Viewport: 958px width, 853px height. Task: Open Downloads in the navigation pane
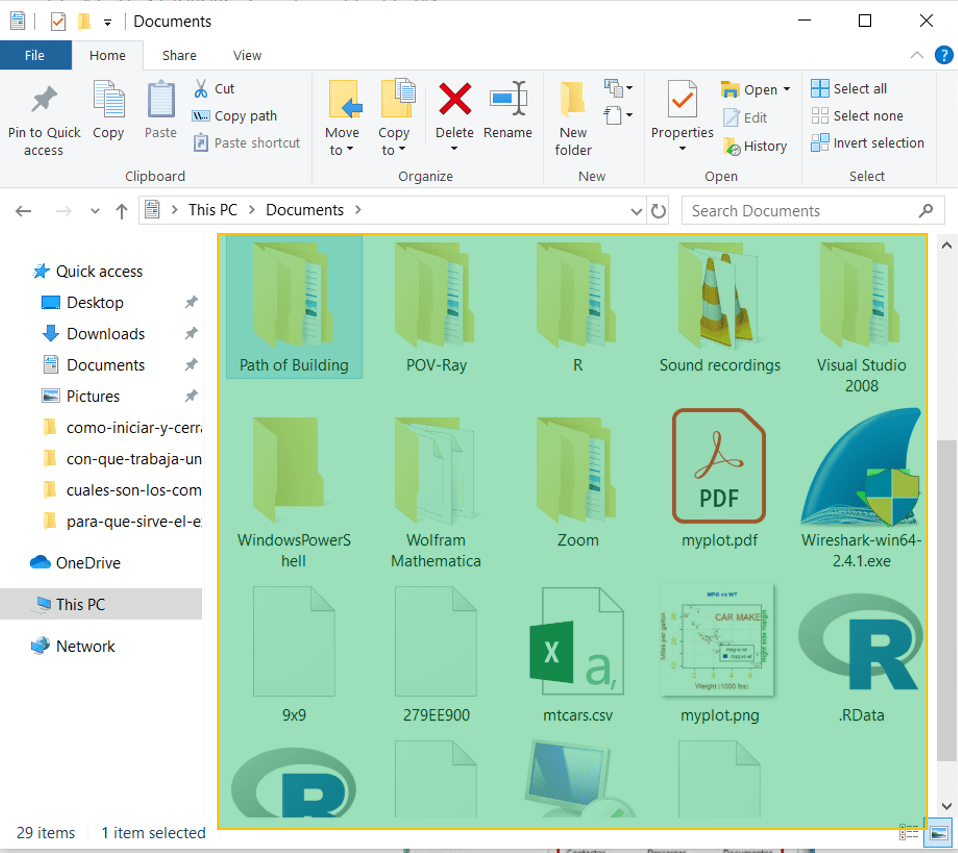point(105,334)
